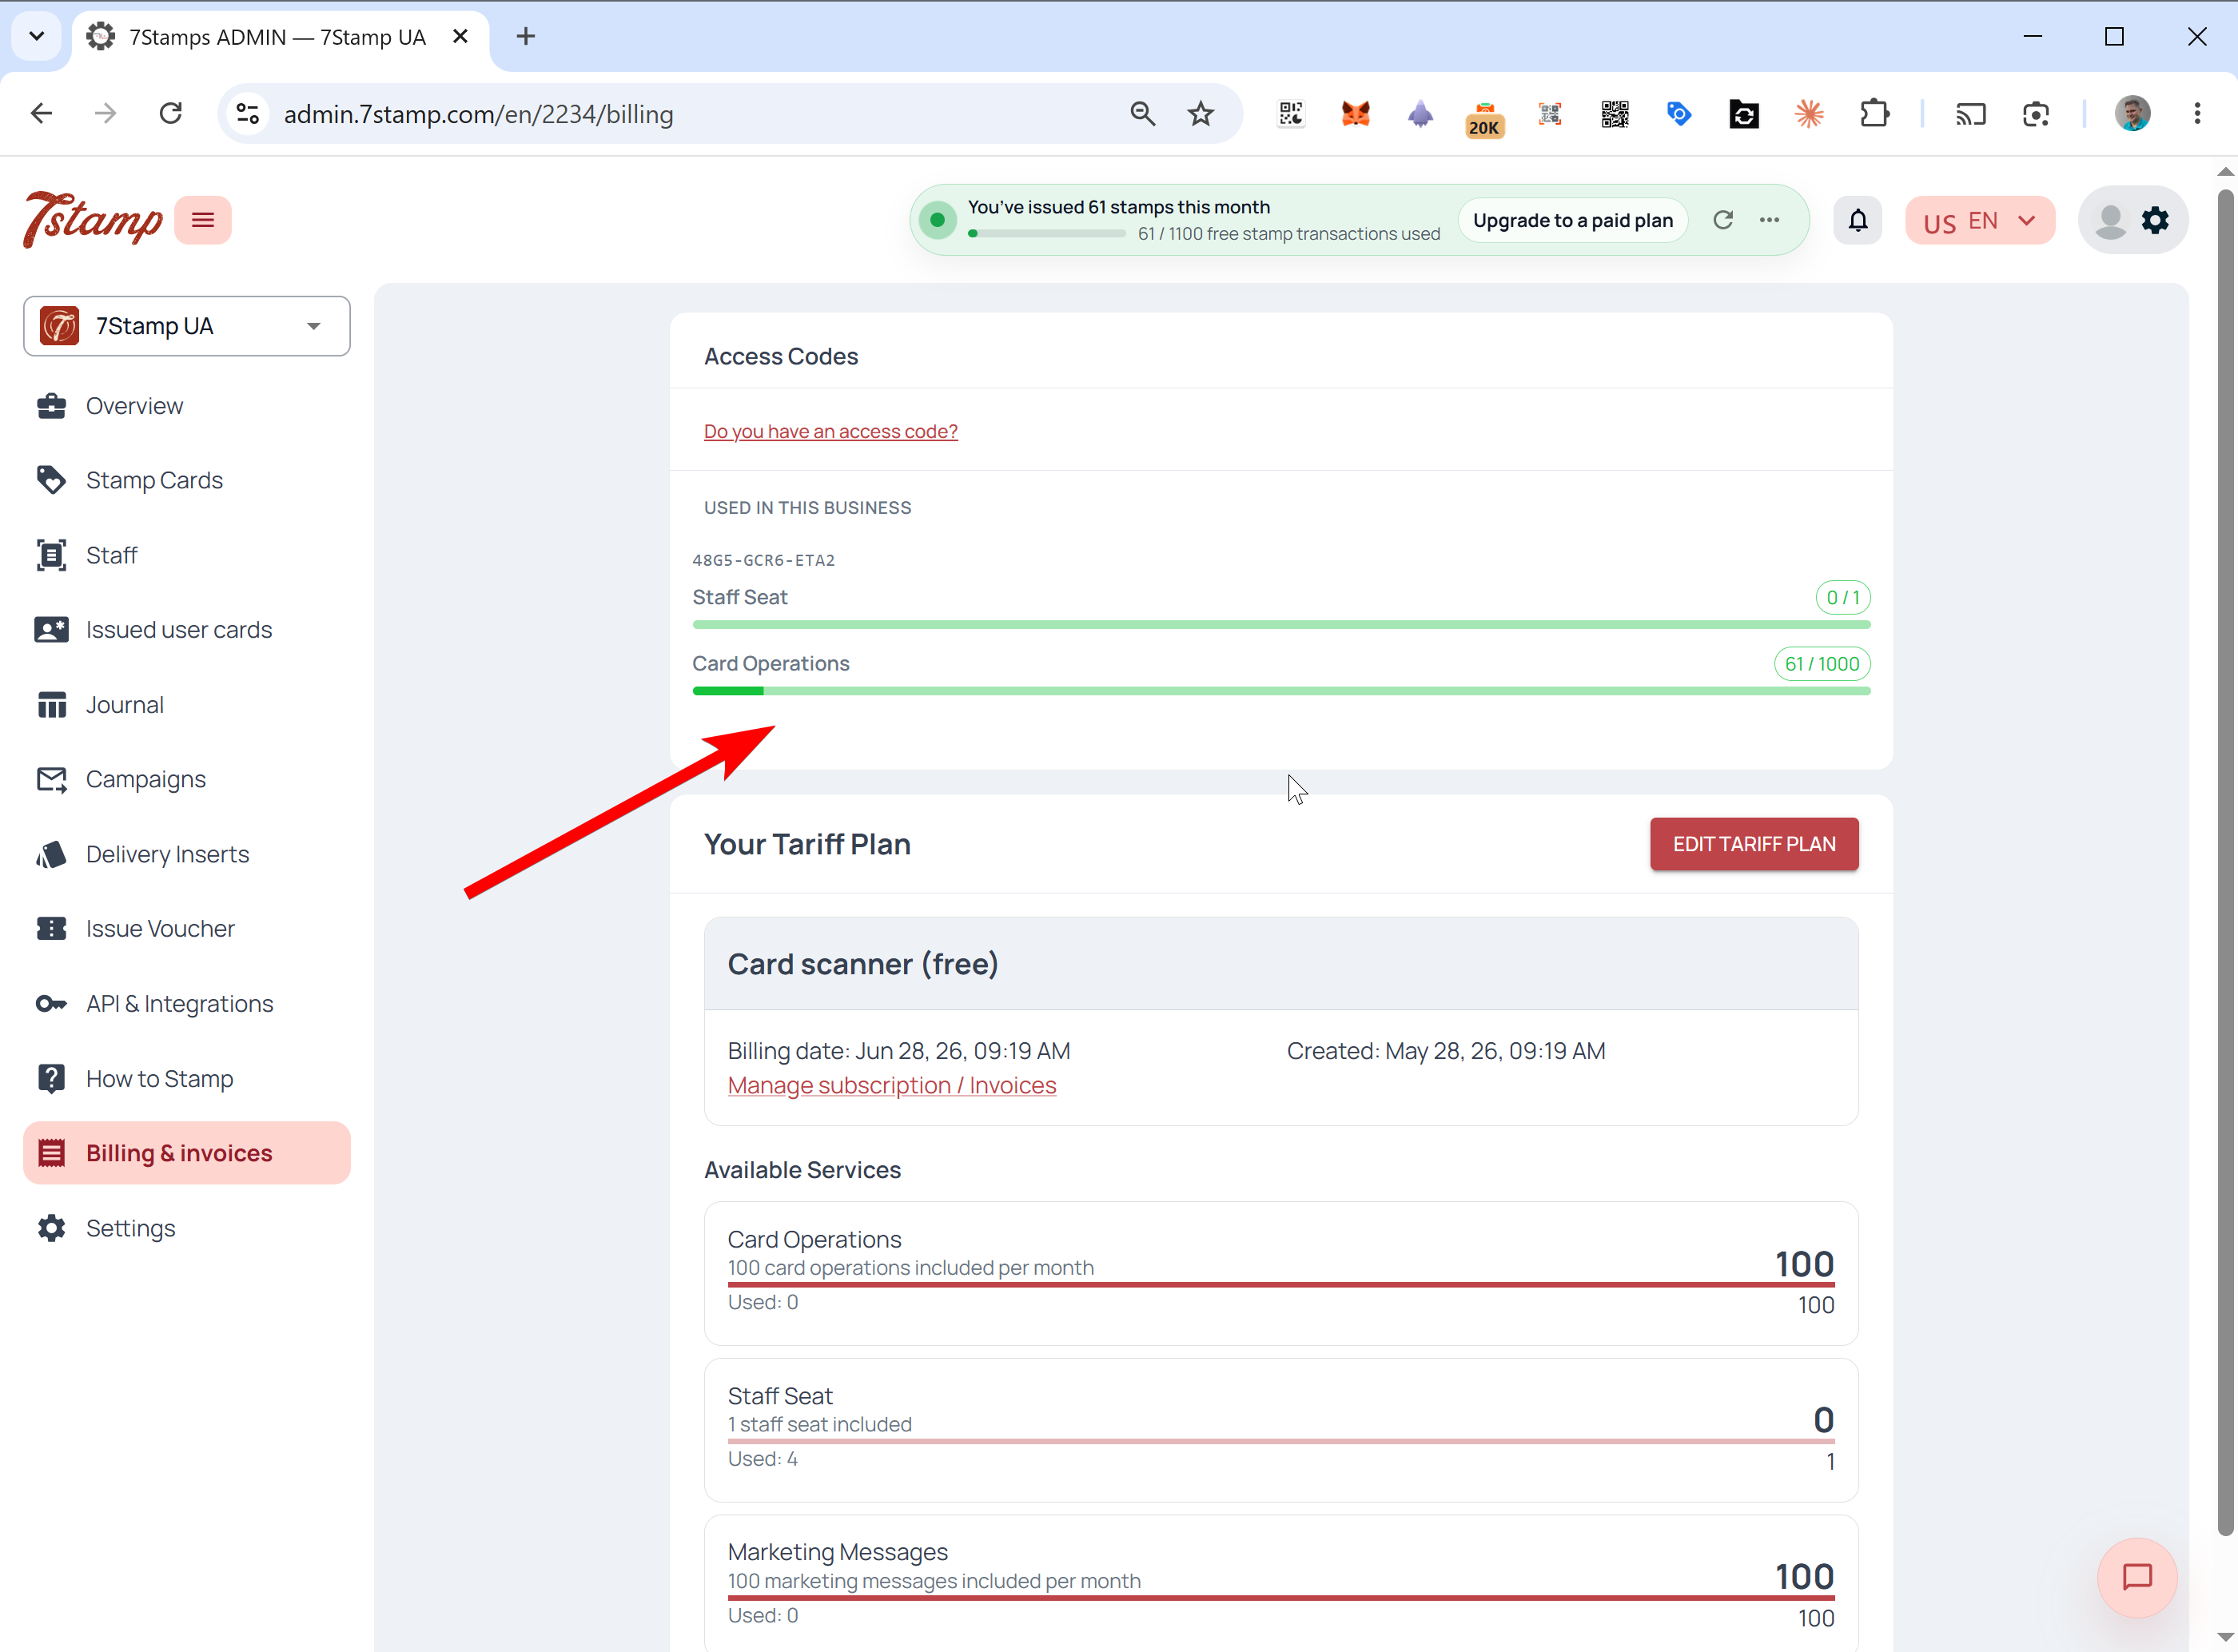Toggle the sidebar hamburger menu button

click(203, 220)
